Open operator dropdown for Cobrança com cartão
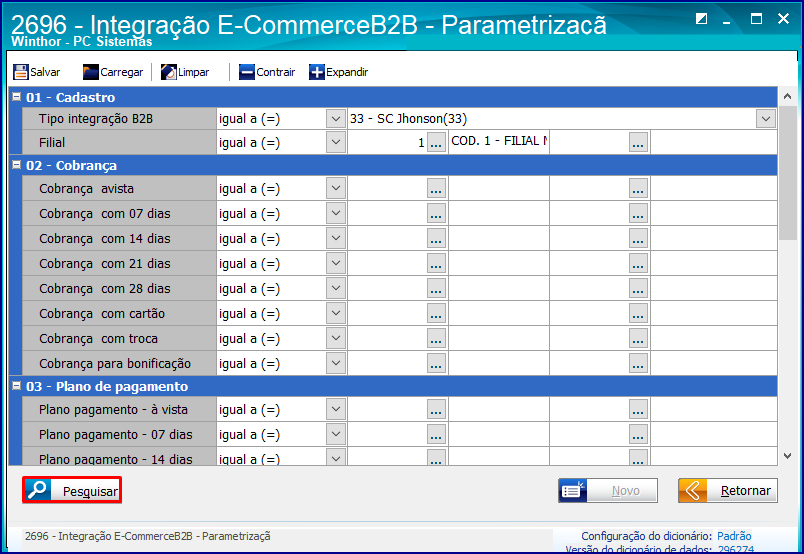The width and height of the screenshot is (804, 554). tap(336, 313)
